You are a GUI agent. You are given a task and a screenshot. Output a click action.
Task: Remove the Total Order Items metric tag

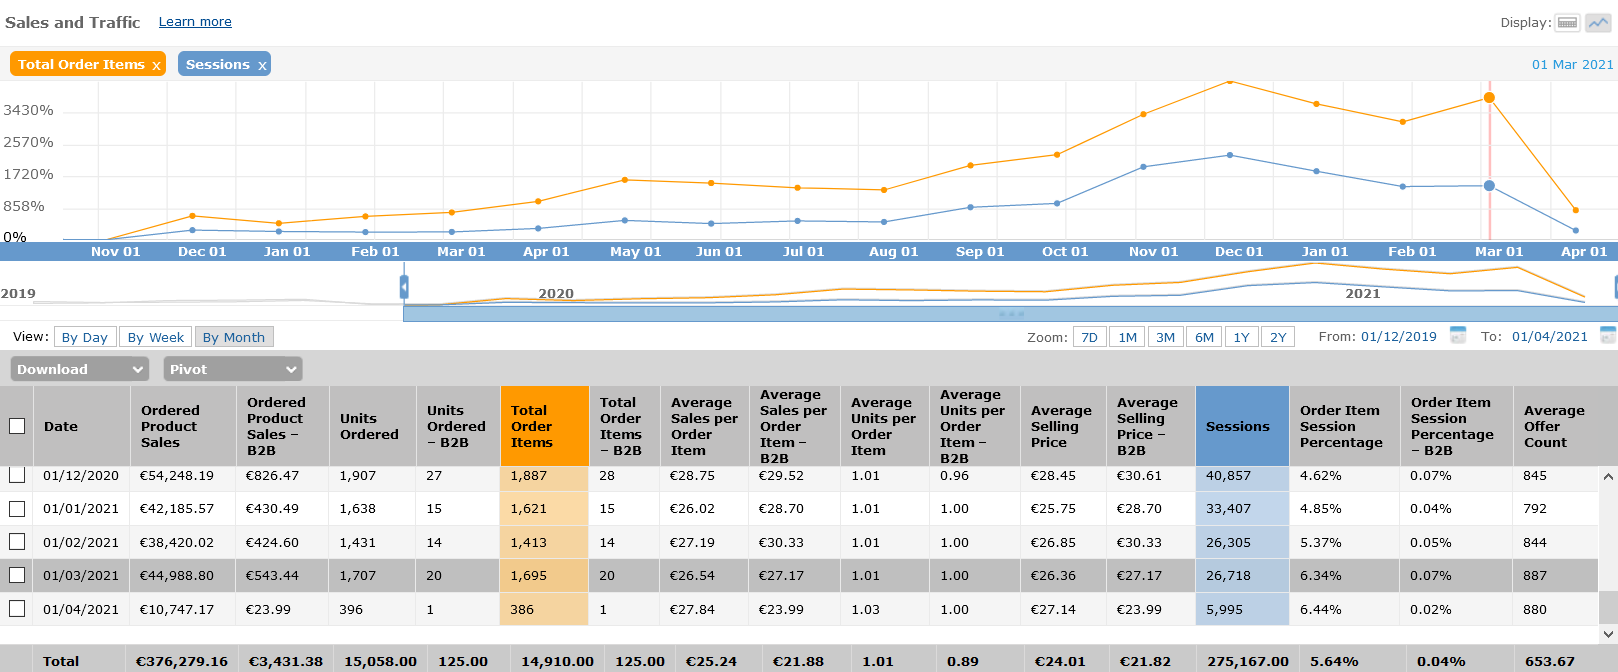(156, 65)
